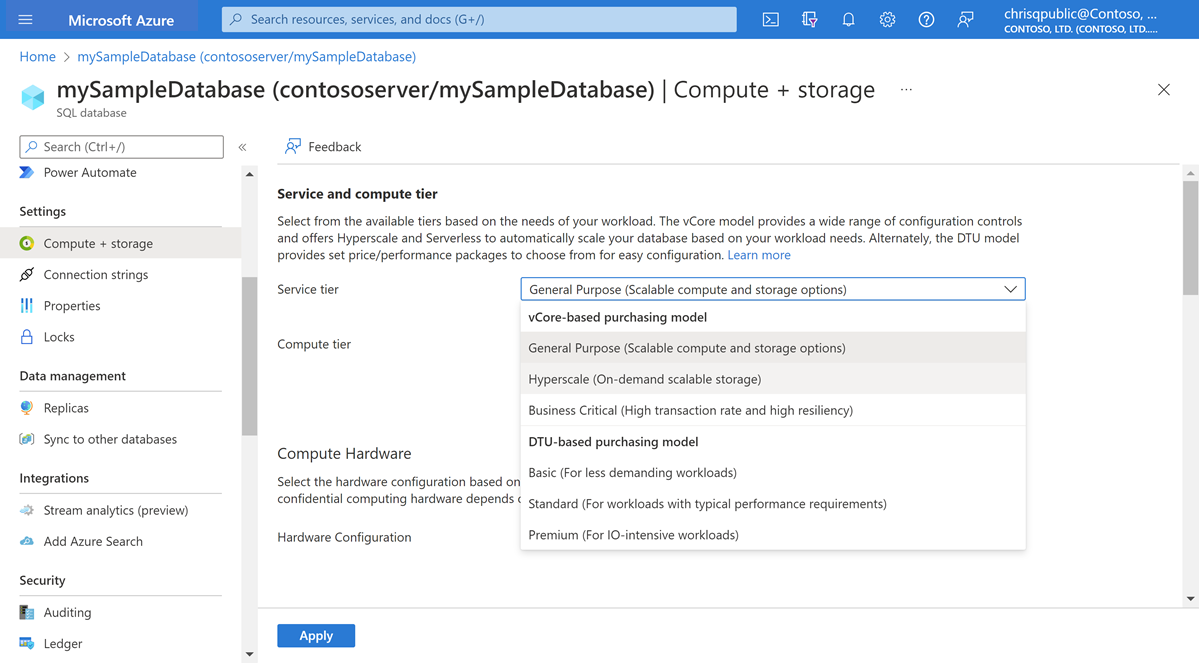Choose Business Critical tier option
The height and width of the screenshot is (663, 1199).
click(x=690, y=410)
